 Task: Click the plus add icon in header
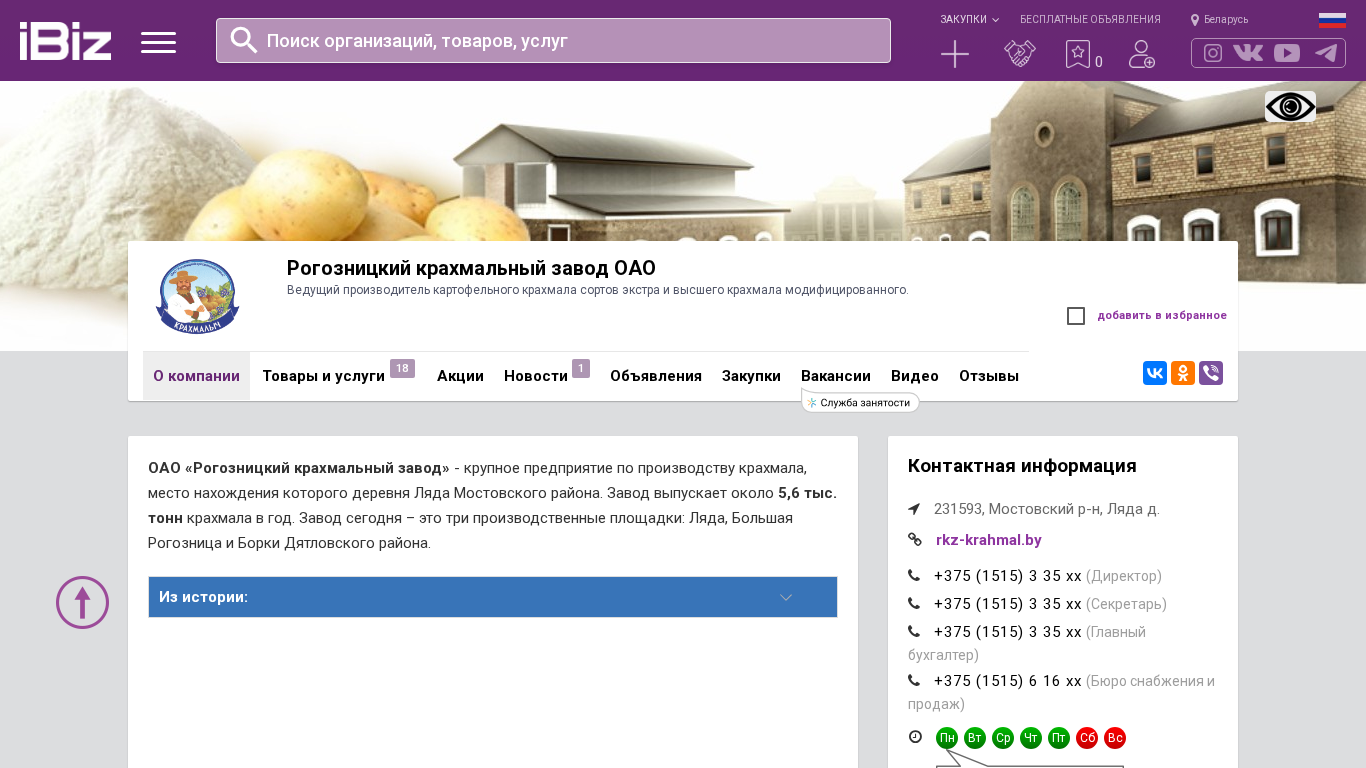click(955, 54)
